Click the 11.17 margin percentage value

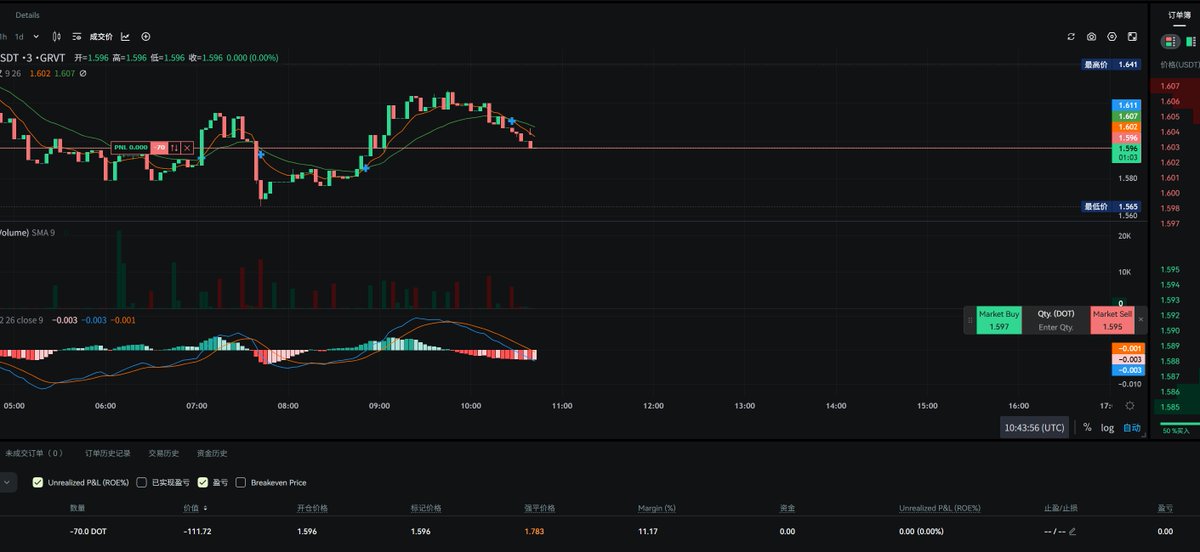tap(648, 531)
